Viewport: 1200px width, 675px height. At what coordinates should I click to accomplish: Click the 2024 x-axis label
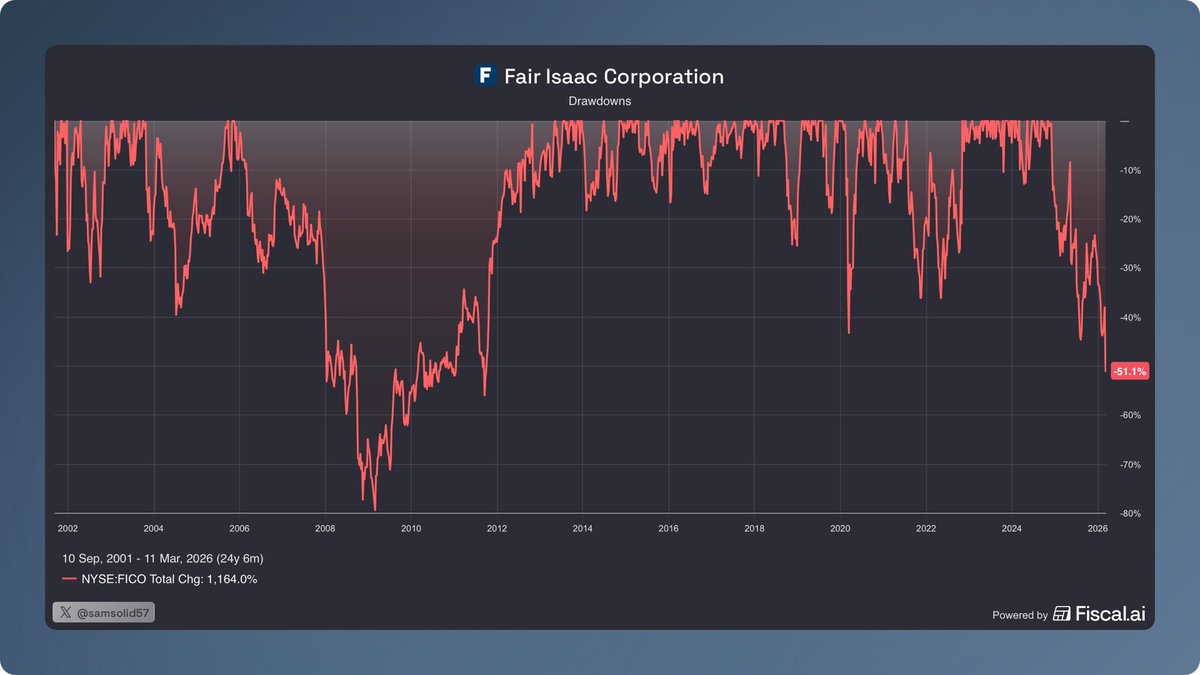(x=1012, y=527)
